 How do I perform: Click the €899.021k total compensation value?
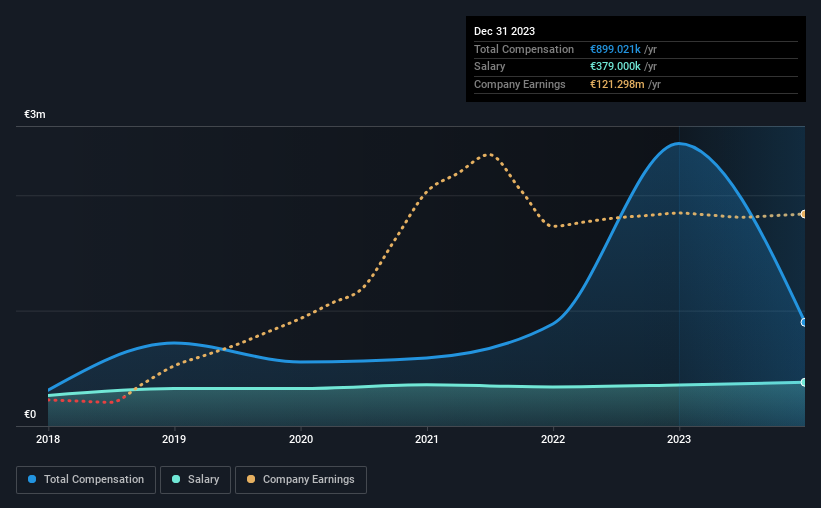click(615, 49)
